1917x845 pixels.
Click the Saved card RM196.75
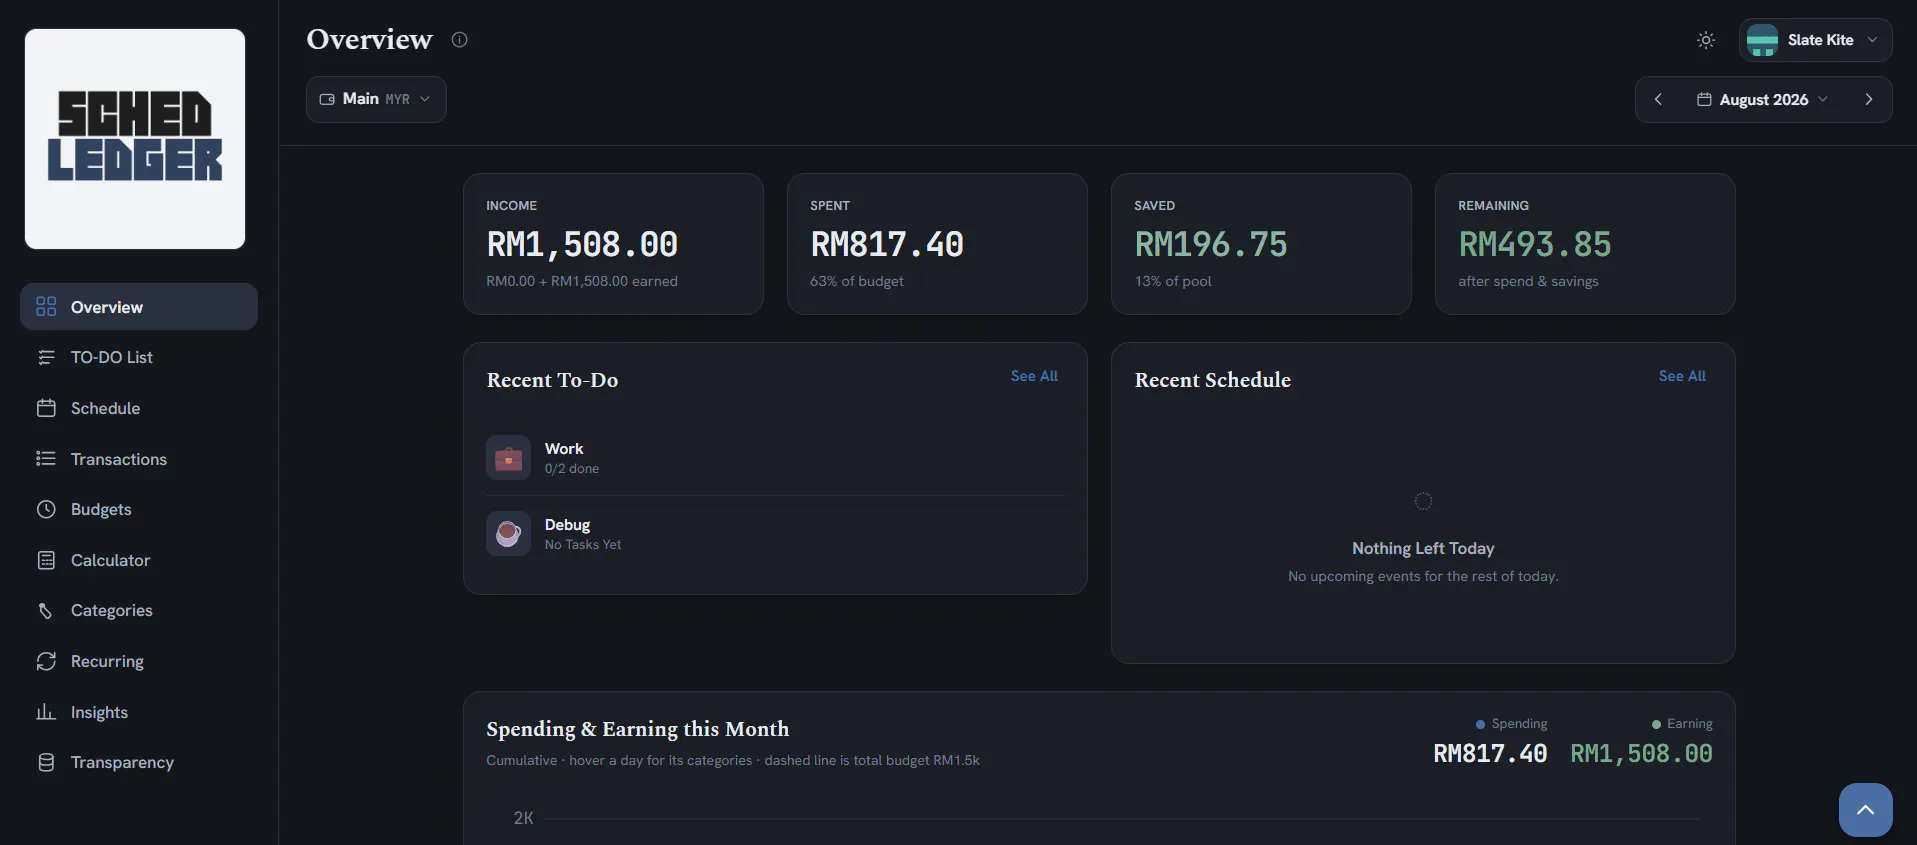point(1261,244)
